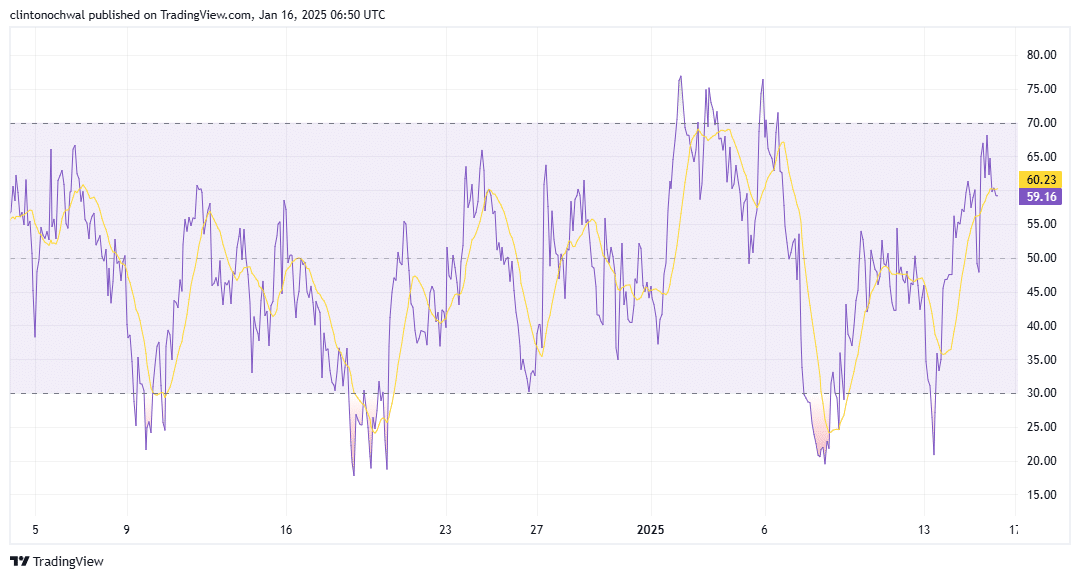Click the 80.00 price axis label

1041,55
